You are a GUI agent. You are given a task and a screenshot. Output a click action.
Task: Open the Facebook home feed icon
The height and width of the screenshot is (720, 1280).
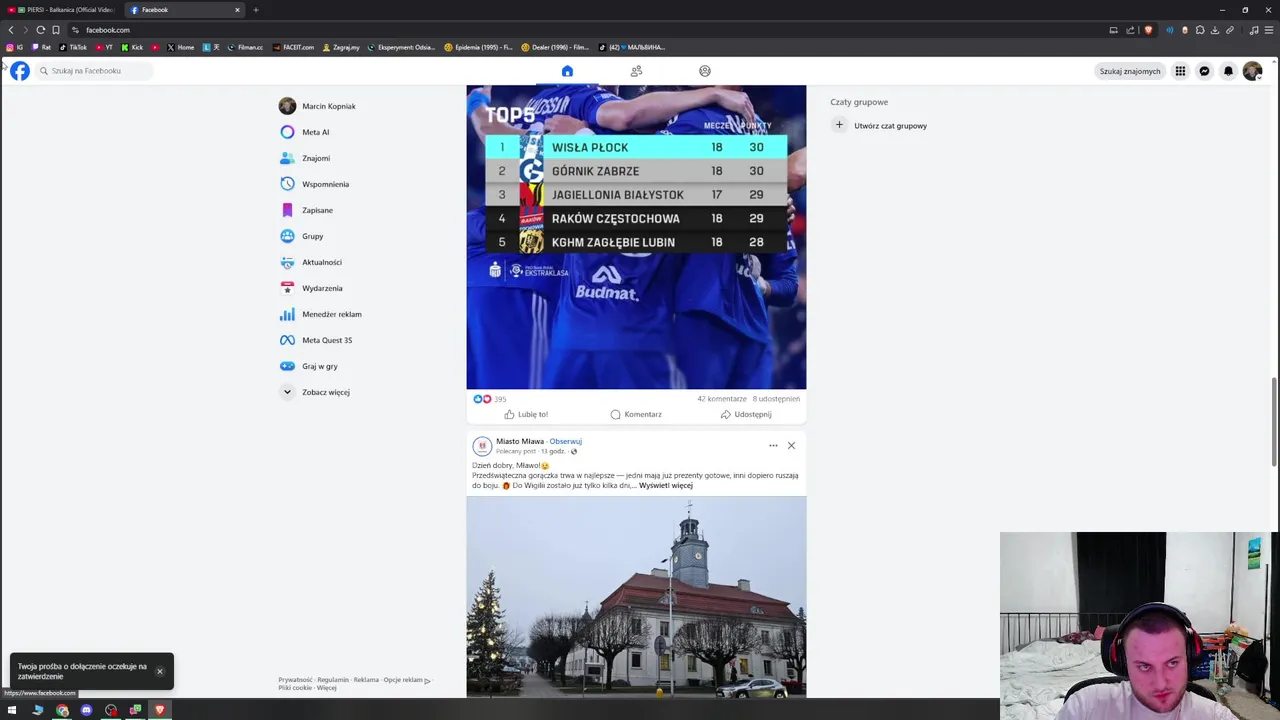point(567,71)
